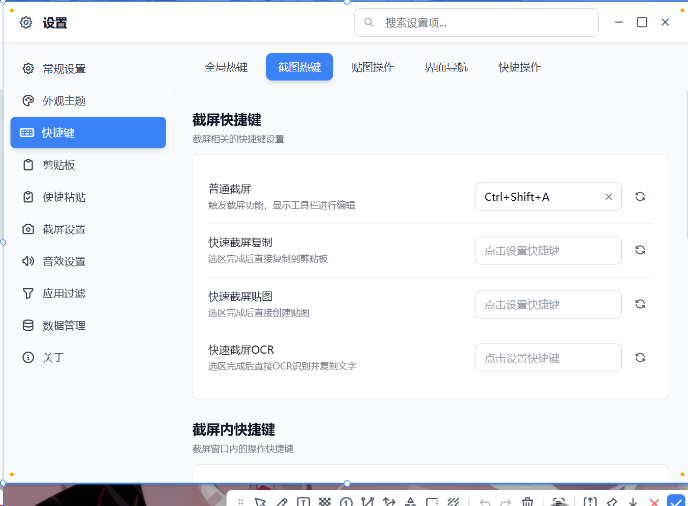Click the 截屏快捷键 section heading

click(227, 120)
